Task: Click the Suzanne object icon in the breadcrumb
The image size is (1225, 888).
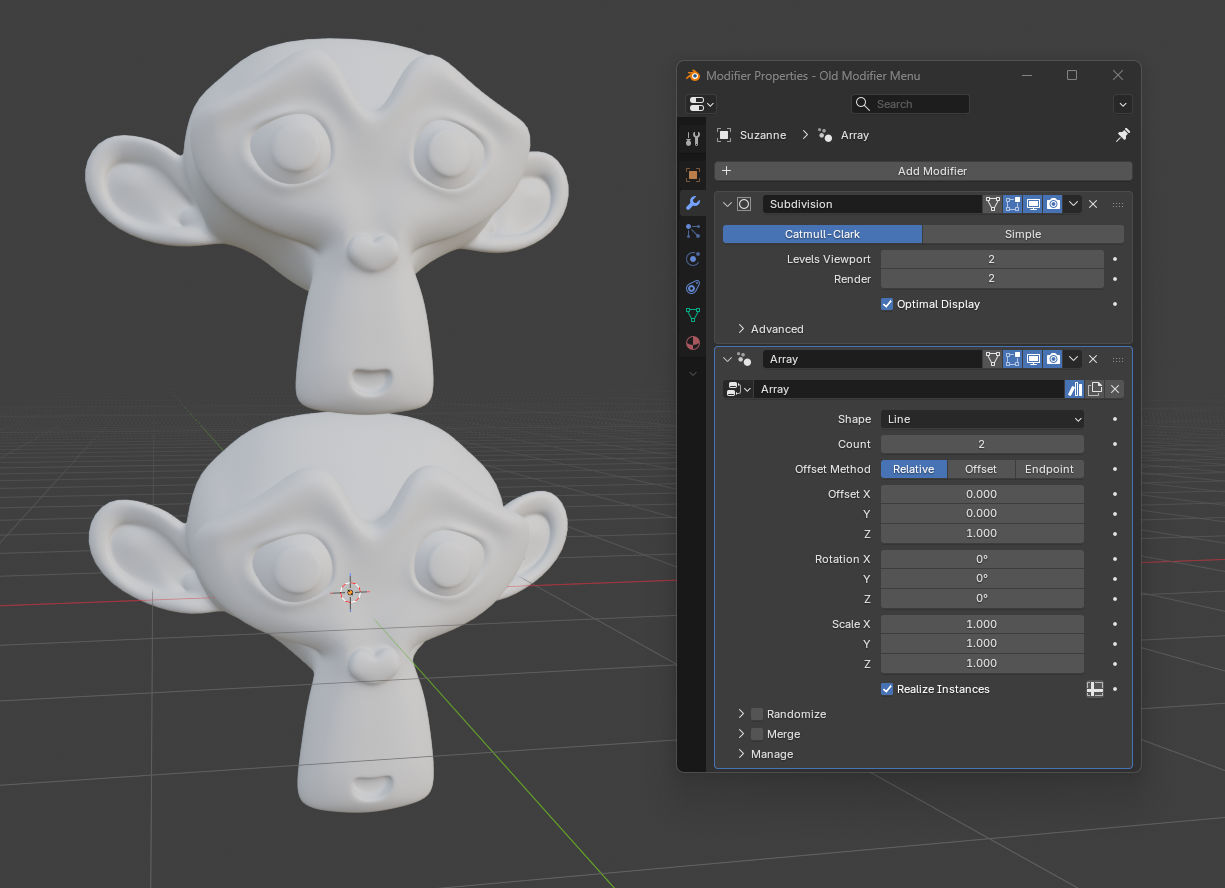Action: [x=724, y=135]
